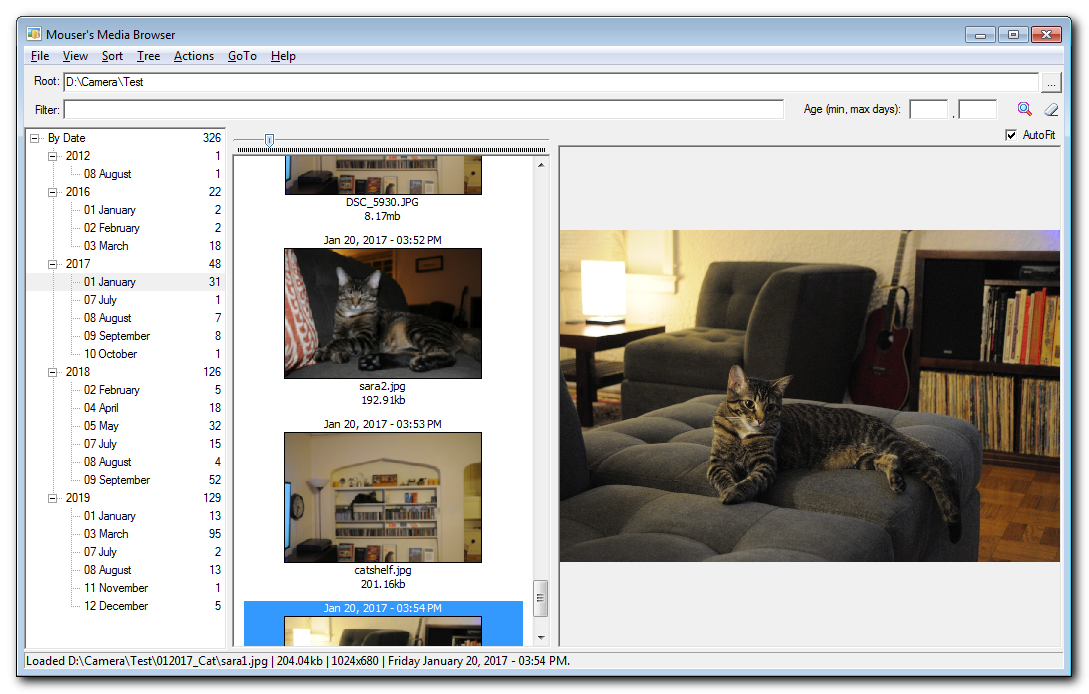Select the catshelf.jpg thumbnail
Viewport: 1089px width, 694px height.
click(x=383, y=497)
